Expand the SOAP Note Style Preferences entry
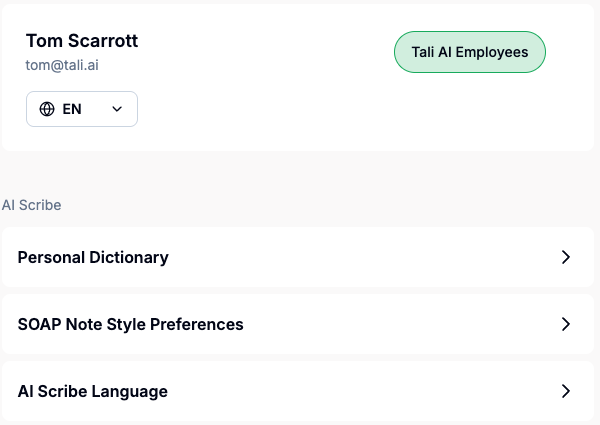This screenshot has width=600, height=425. (x=565, y=324)
